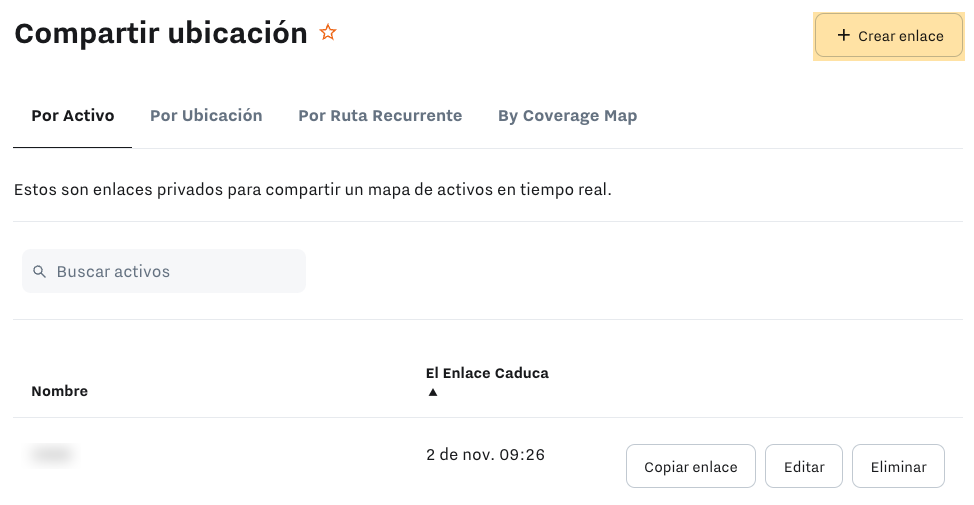Go to the By Coverage Map tab
Viewport: 974px width, 505px height.
pos(567,116)
